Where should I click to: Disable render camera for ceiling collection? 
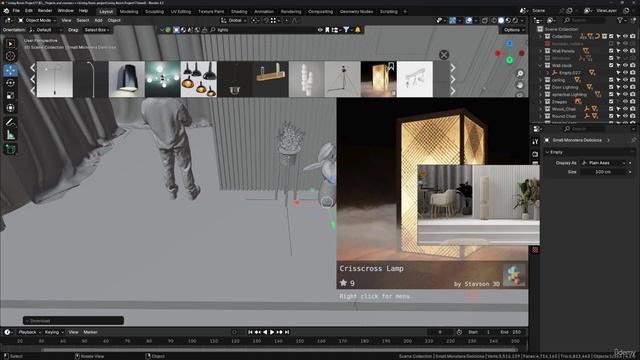pyautogui.click(x=633, y=80)
